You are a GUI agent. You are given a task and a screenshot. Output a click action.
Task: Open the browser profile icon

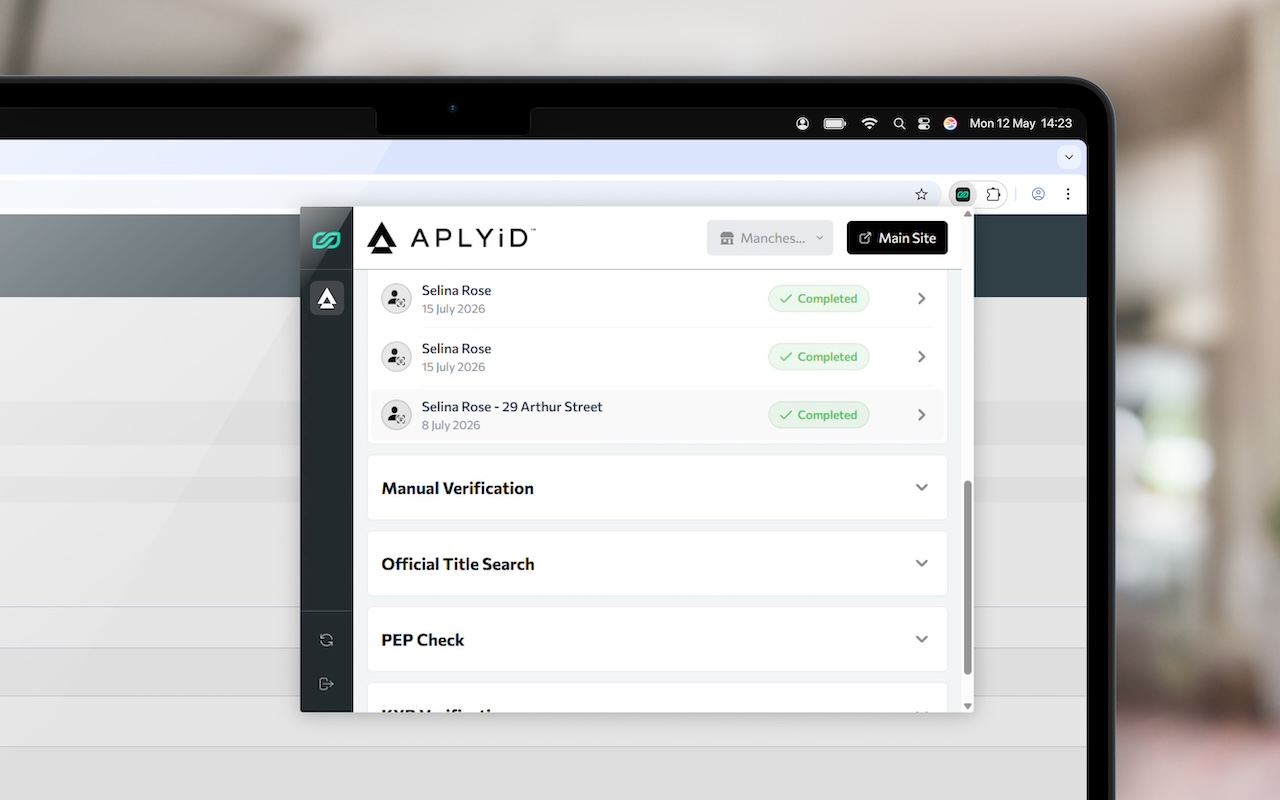coord(1038,194)
